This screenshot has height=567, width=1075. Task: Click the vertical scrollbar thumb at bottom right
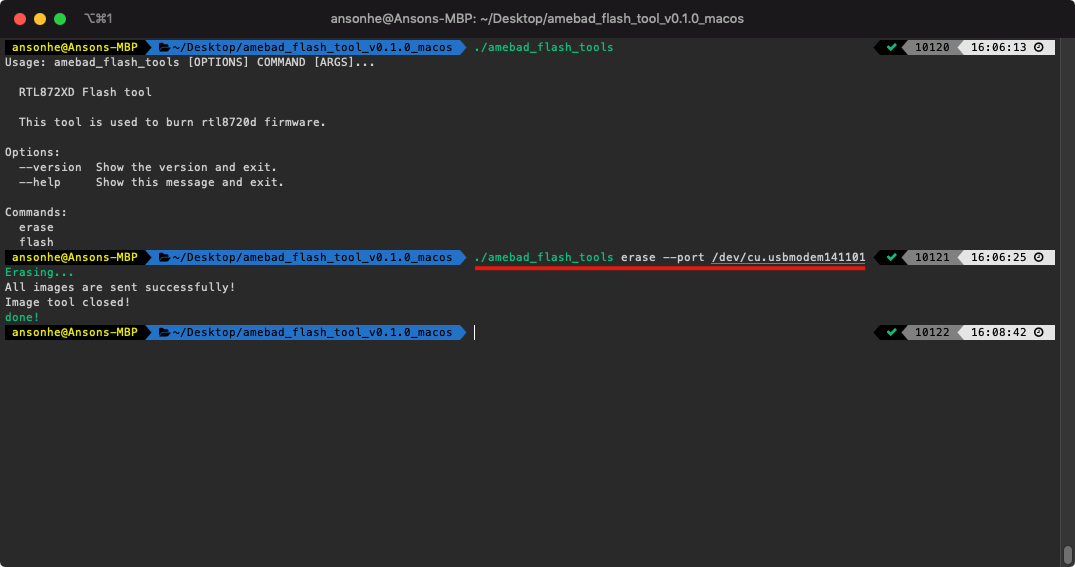(x=1067, y=553)
